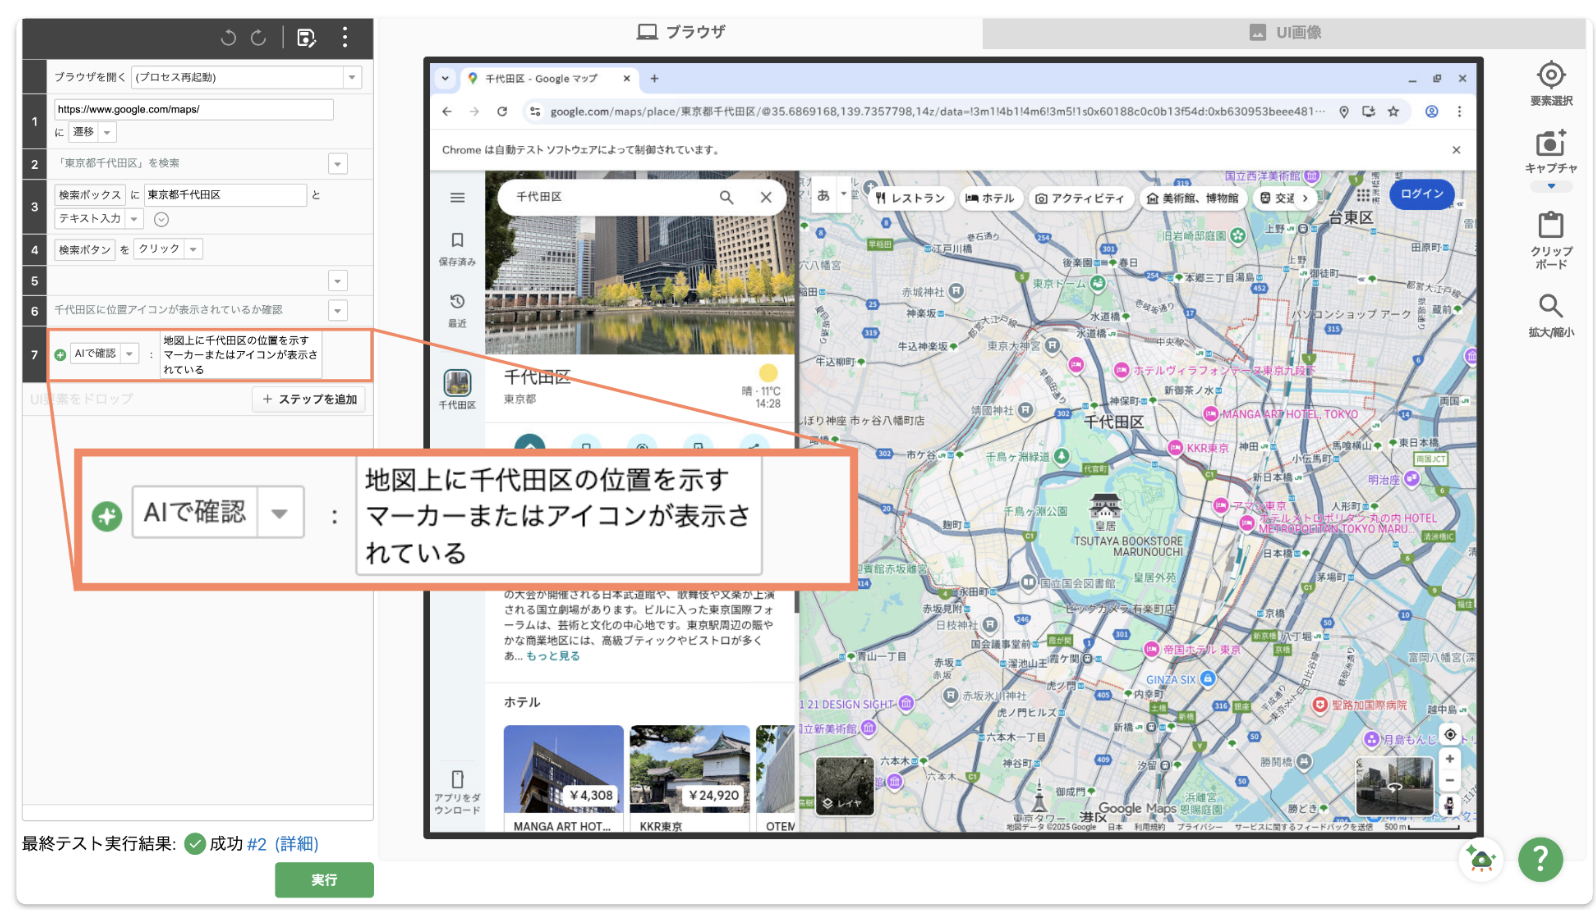Click the save test case icon

(x=306, y=38)
